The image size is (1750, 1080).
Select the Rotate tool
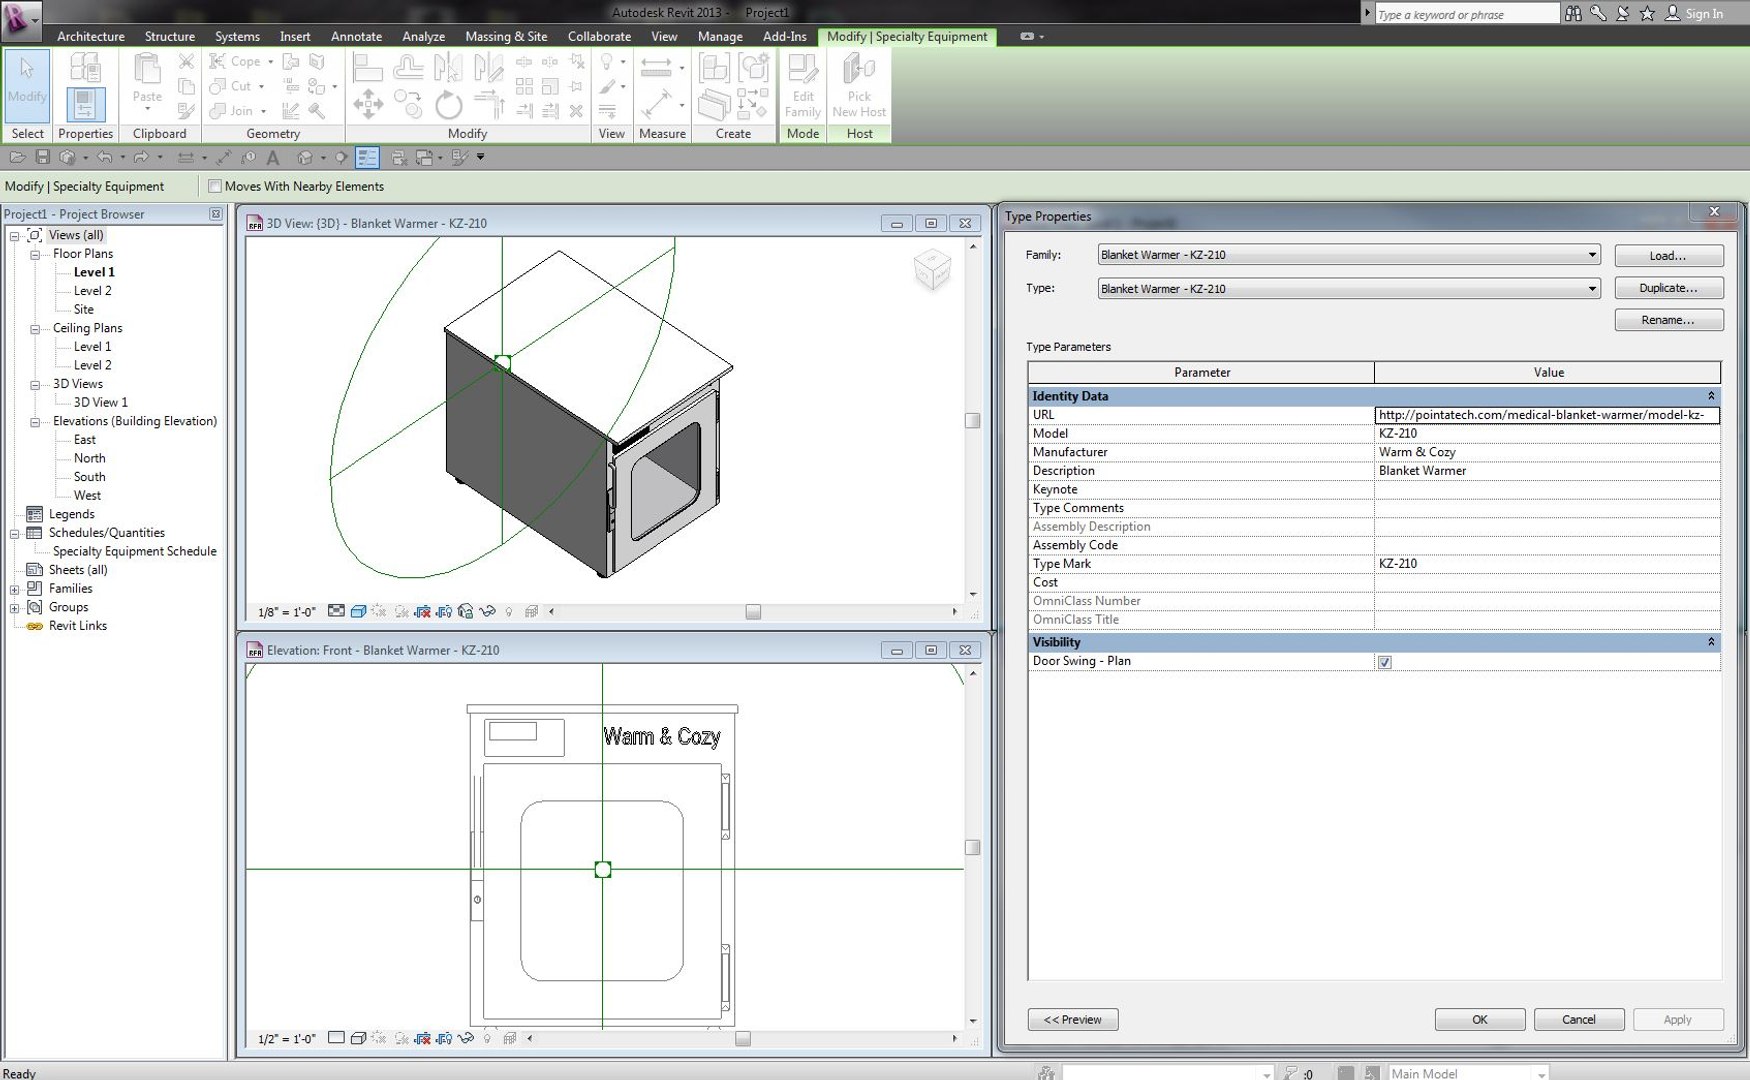tap(449, 103)
